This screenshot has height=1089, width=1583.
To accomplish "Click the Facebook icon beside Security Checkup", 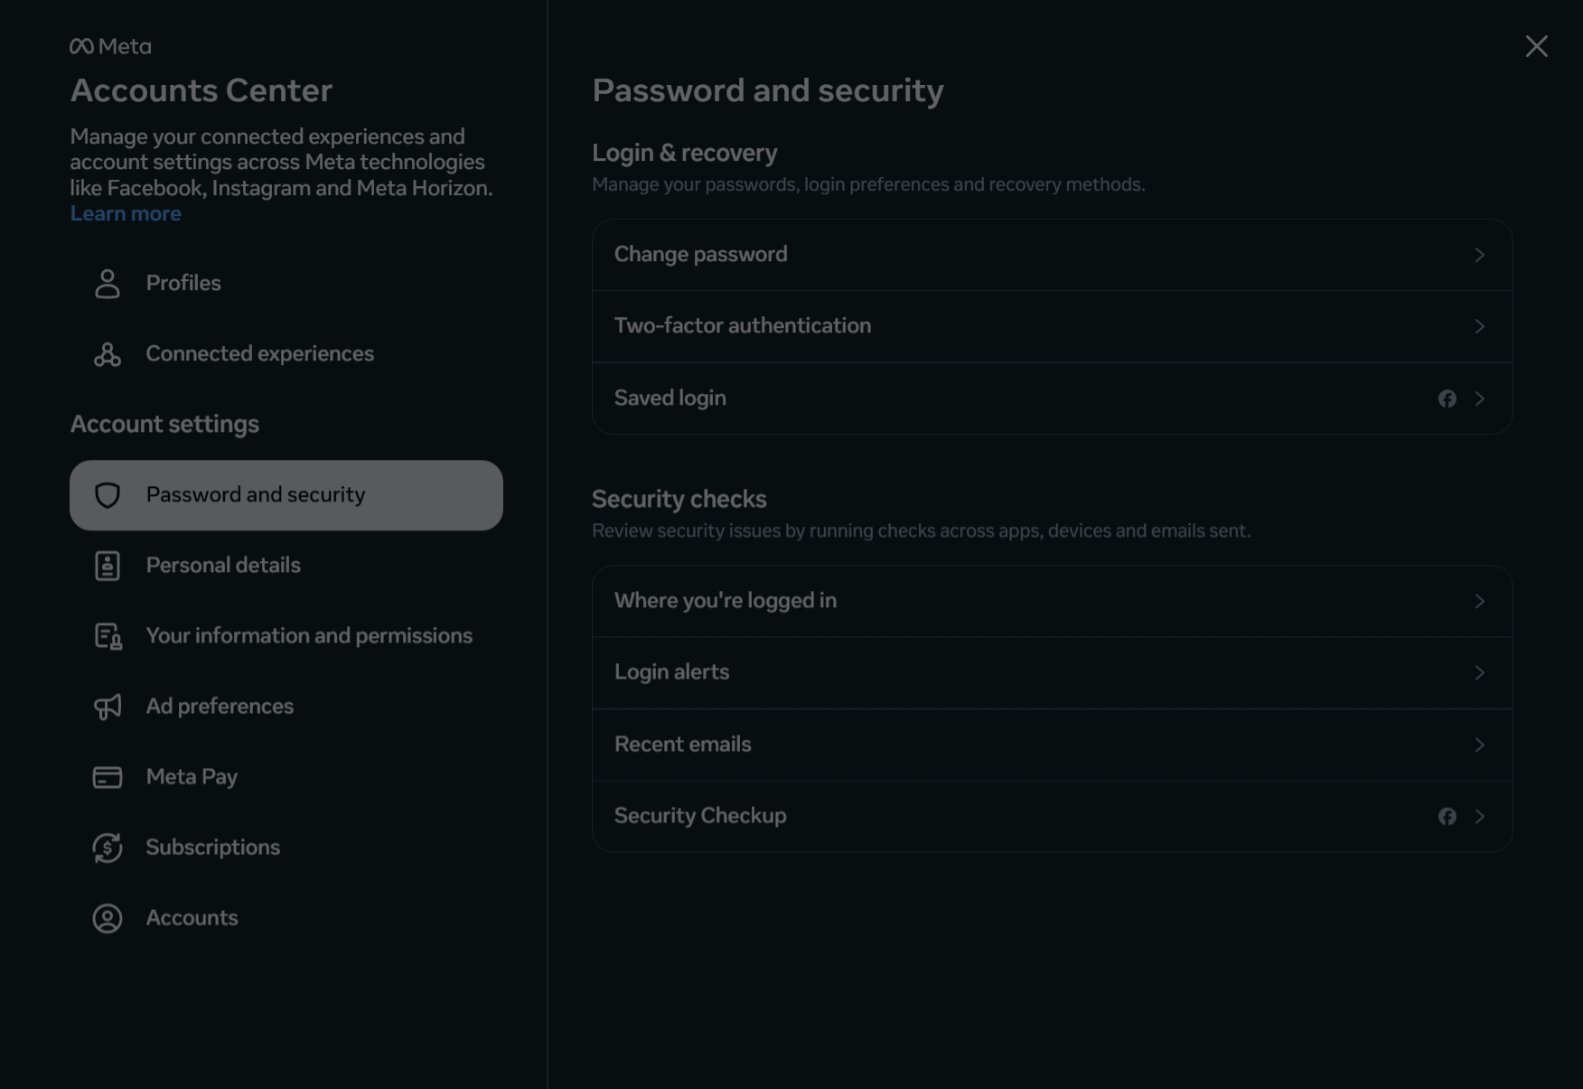I will [1447, 817].
